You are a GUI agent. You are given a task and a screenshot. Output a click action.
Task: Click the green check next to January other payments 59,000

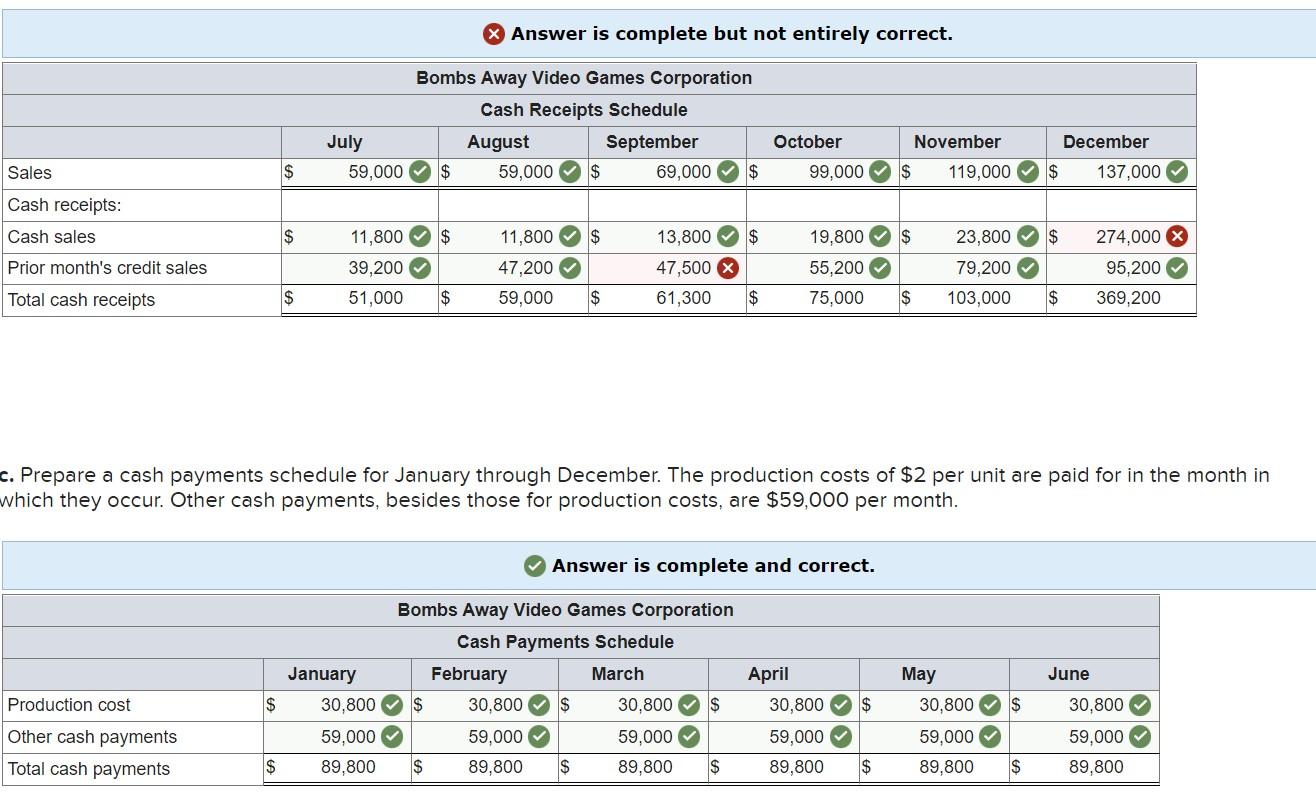(391, 737)
